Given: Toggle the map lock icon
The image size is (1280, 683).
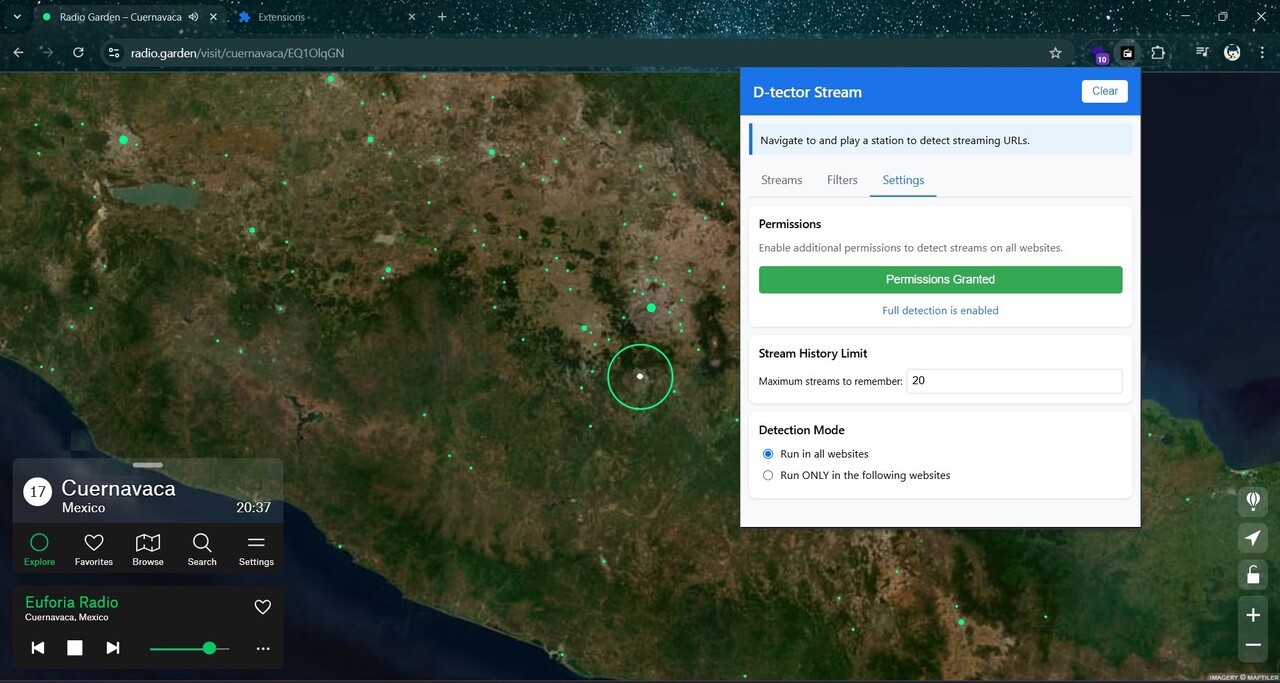Looking at the screenshot, I should (1252, 574).
